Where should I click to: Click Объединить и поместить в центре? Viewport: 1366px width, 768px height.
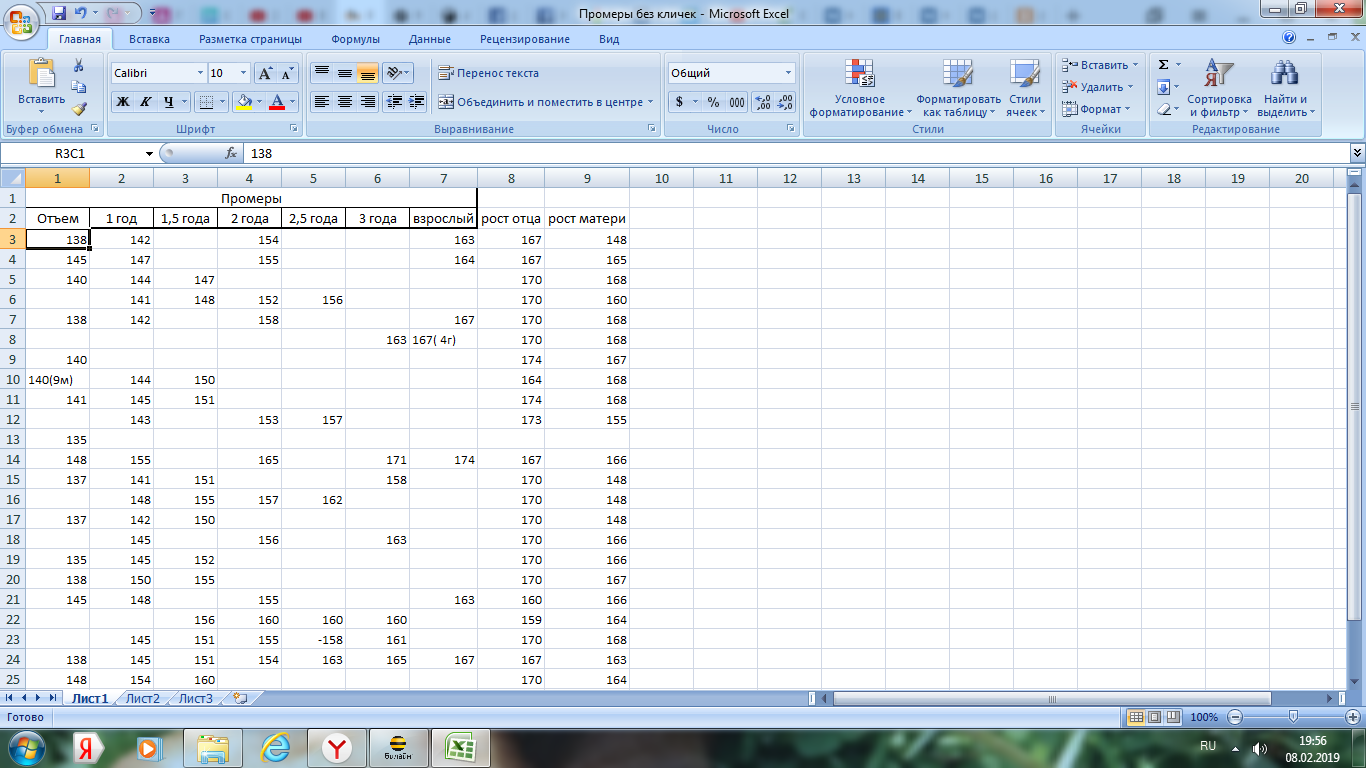coord(545,102)
